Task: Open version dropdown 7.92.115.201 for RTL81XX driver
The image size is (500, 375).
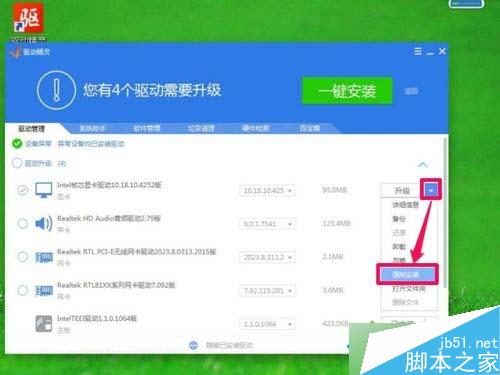Action: [x=267, y=290]
